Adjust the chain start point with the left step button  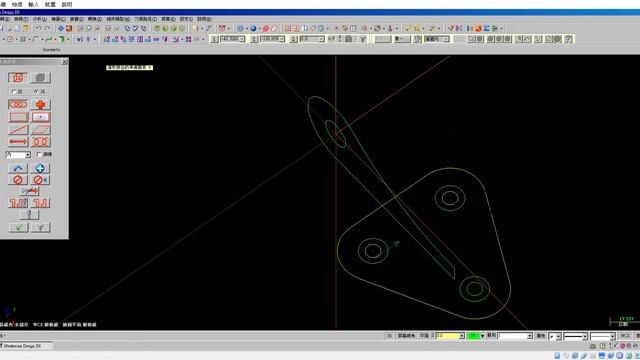pyautogui.click(x=18, y=203)
